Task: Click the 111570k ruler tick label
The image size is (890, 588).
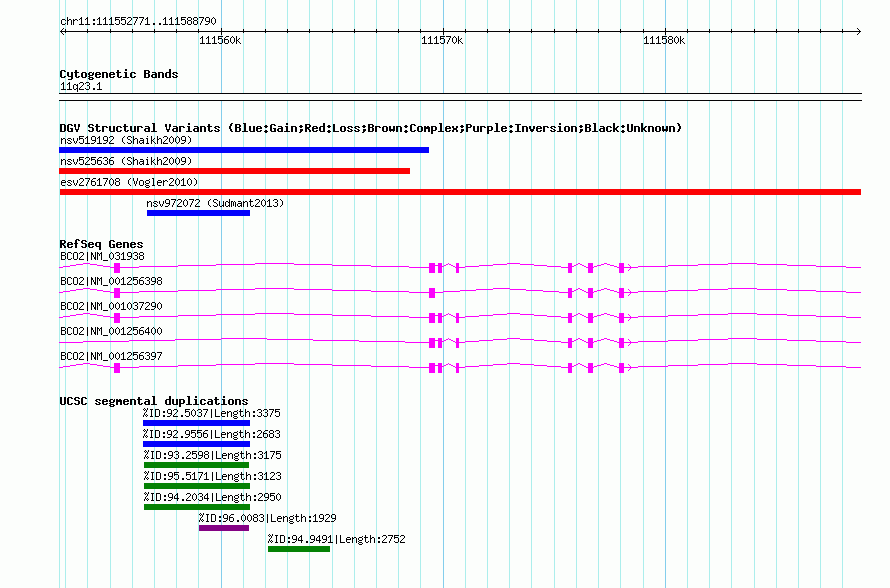Action: click(x=442, y=40)
